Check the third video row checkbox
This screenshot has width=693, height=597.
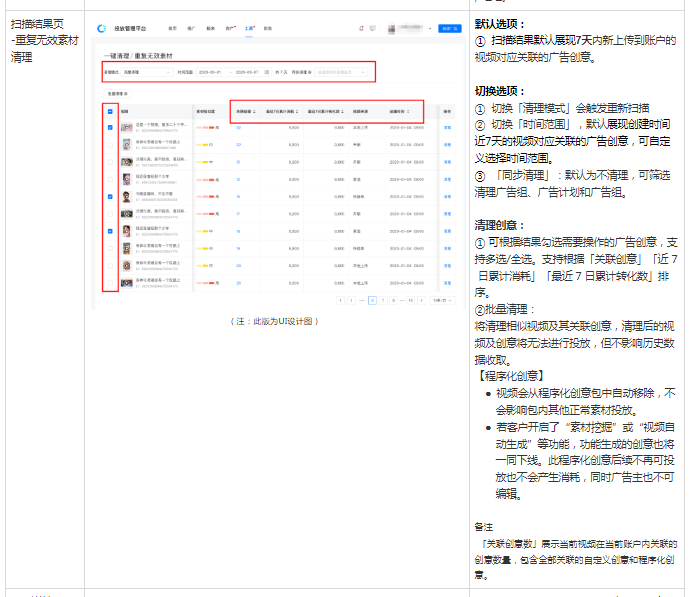[x=110, y=162]
